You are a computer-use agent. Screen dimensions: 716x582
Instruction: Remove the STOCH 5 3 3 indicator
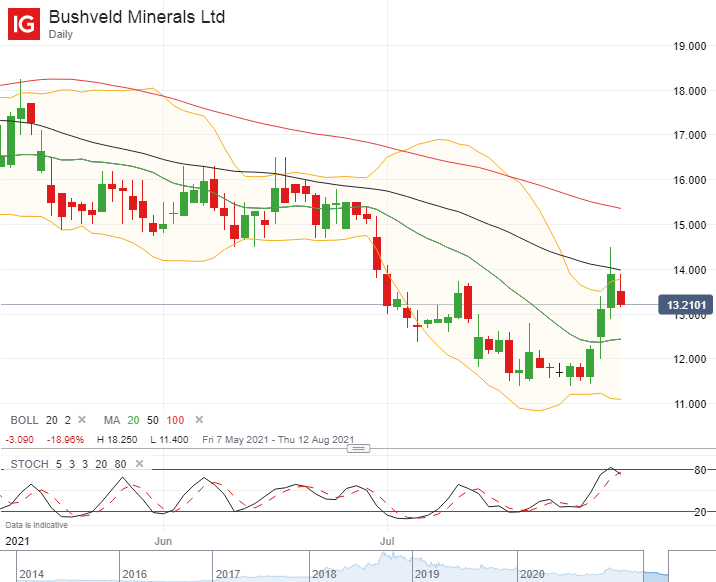point(139,464)
